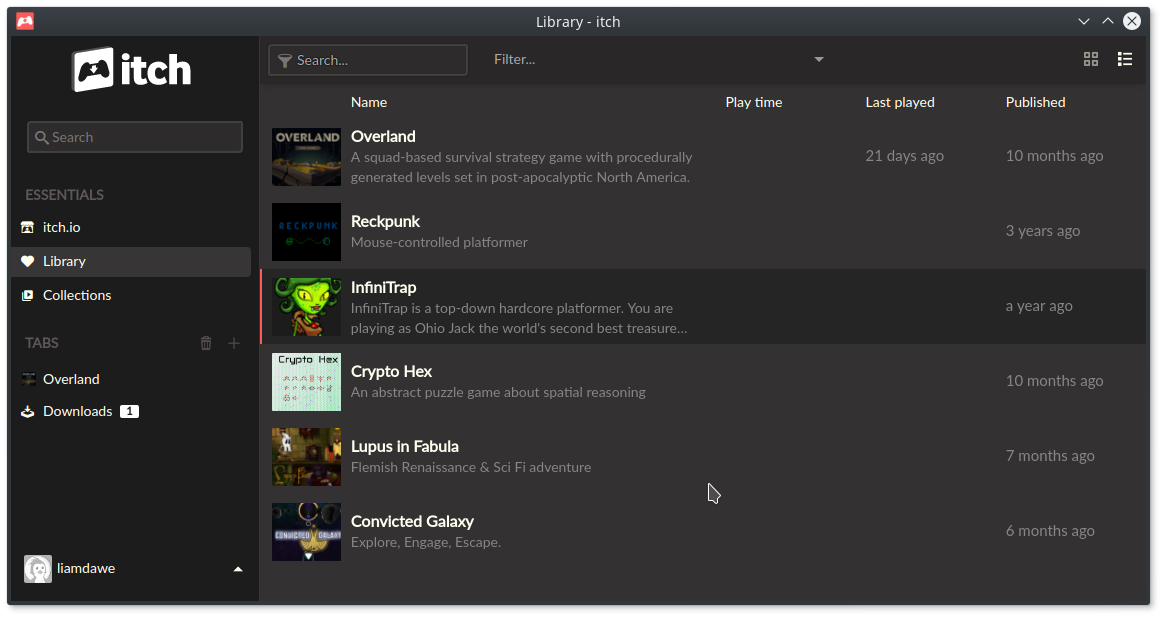Click the Crypto Hex game title
The image size is (1163, 618).
pyautogui.click(x=391, y=372)
